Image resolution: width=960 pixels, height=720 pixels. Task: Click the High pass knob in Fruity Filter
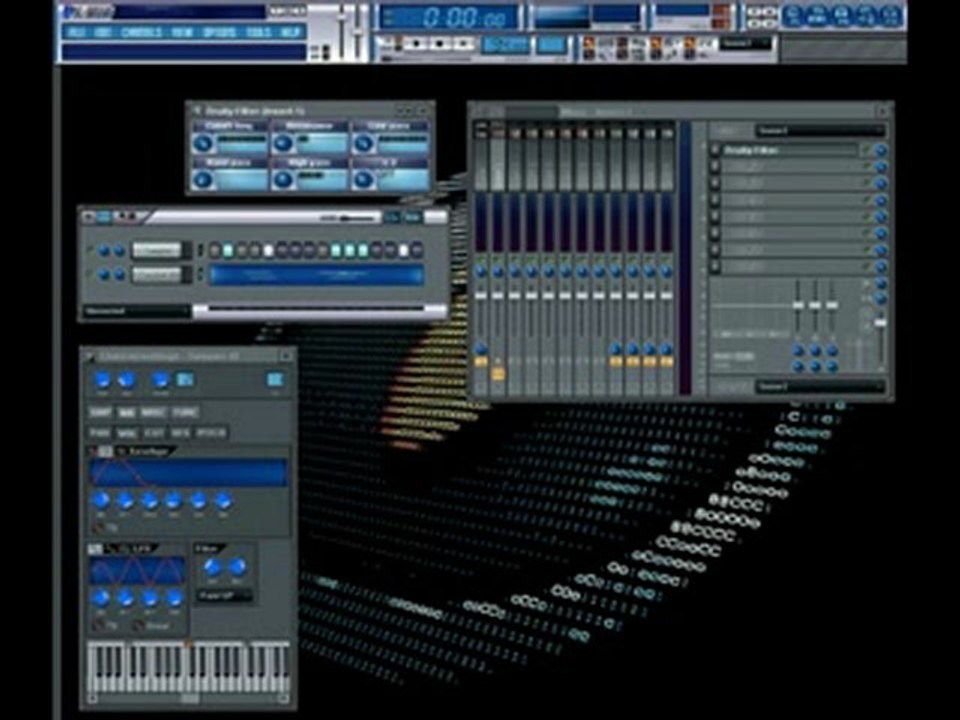283,179
